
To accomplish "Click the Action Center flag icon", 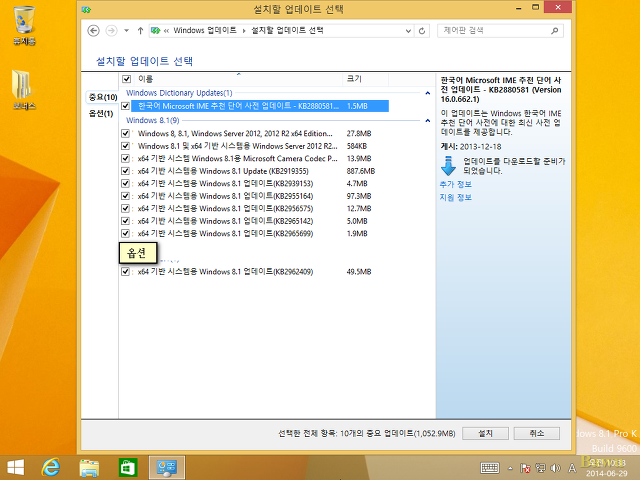I will pyautogui.click(x=525, y=468).
